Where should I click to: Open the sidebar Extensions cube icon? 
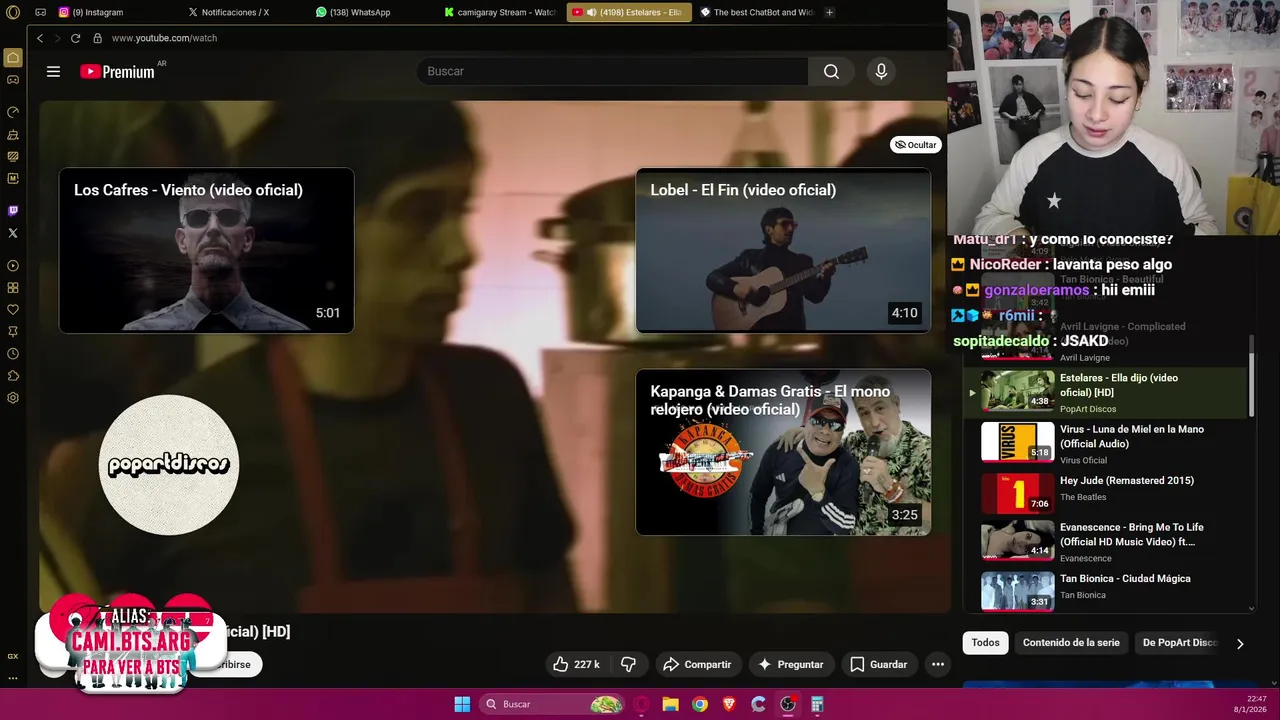click(13, 376)
